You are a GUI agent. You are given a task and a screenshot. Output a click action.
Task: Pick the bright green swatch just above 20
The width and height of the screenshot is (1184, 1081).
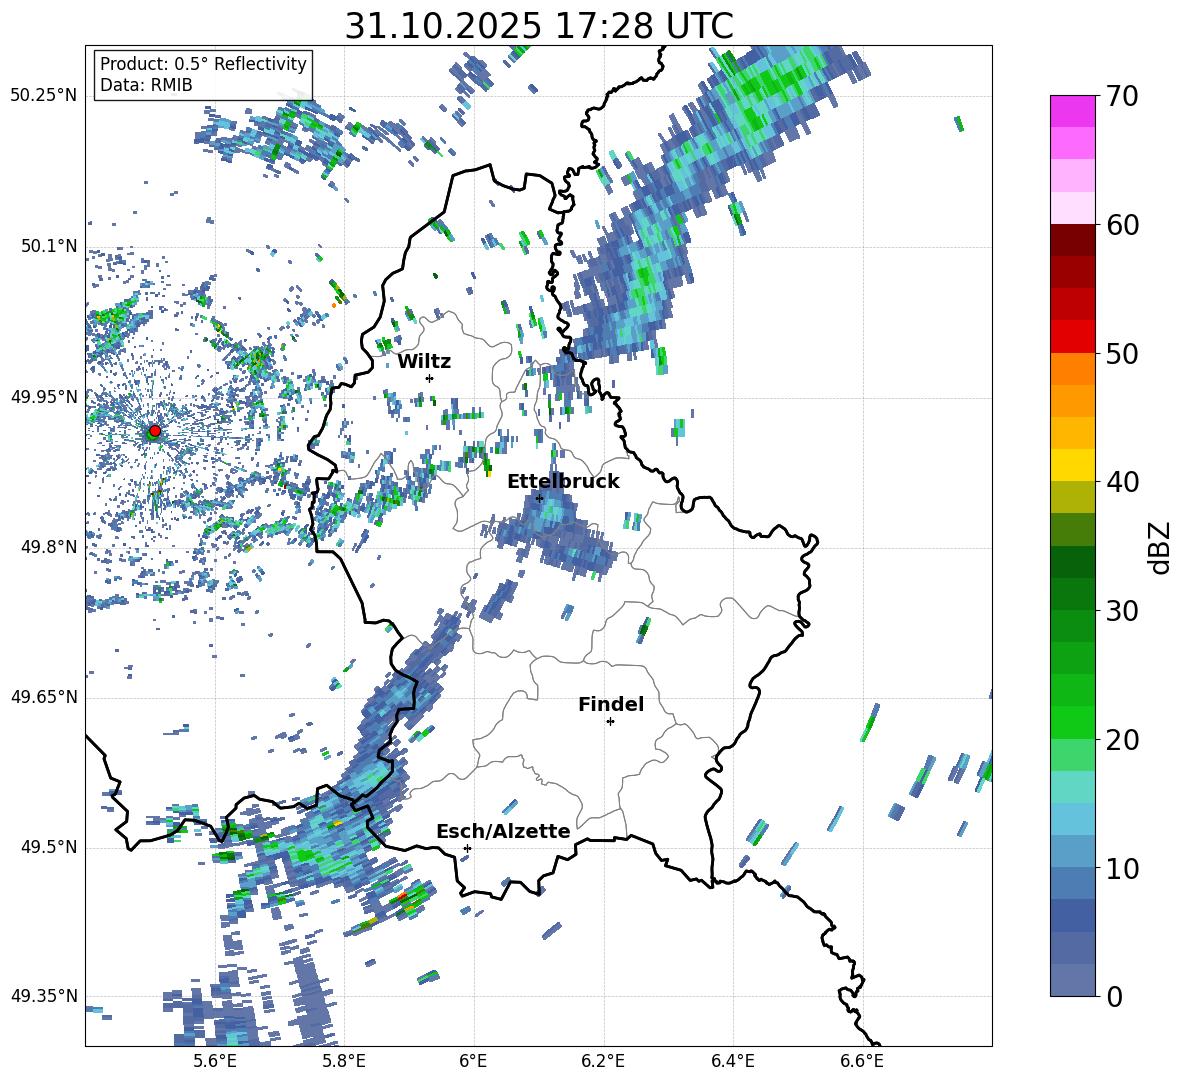(1073, 722)
